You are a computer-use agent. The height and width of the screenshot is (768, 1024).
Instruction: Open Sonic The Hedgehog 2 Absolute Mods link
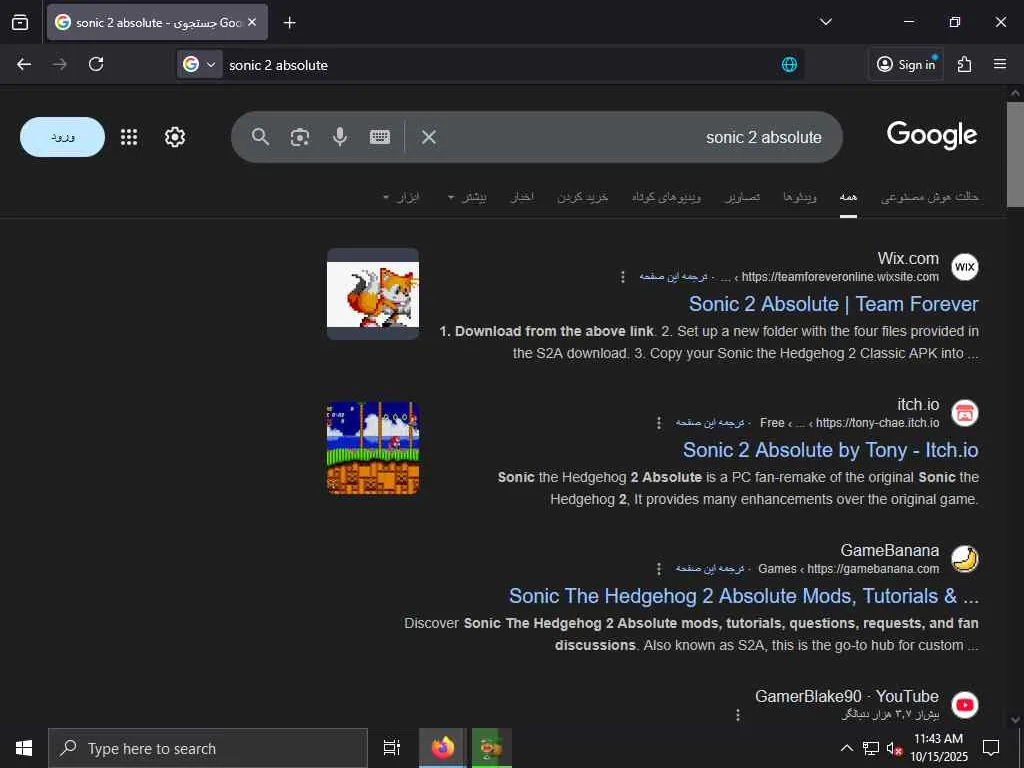coord(744,596)
